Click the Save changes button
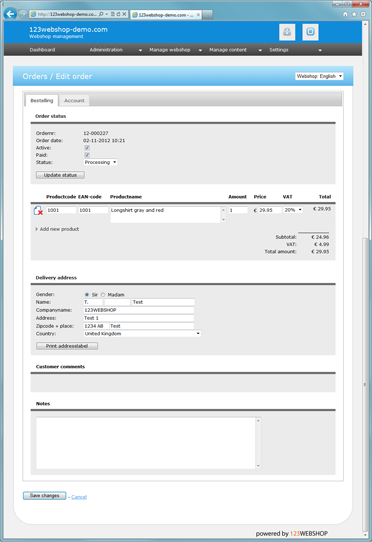 45,496
